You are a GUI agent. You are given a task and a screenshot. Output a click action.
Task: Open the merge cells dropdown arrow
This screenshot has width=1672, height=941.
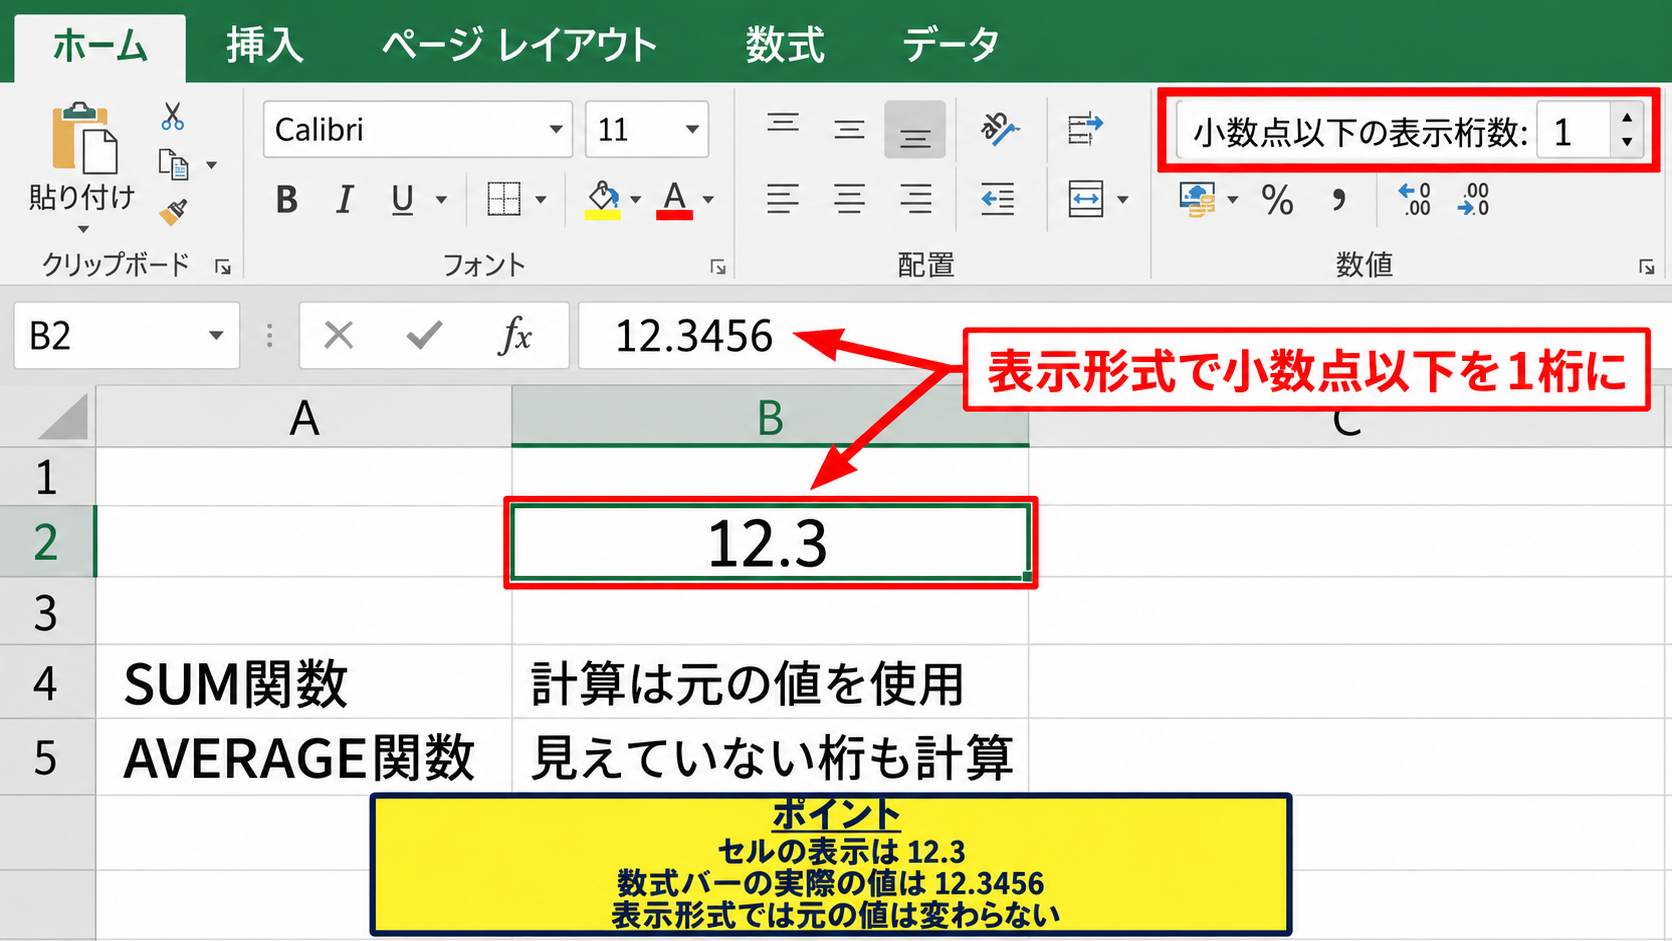point(1122,200)
